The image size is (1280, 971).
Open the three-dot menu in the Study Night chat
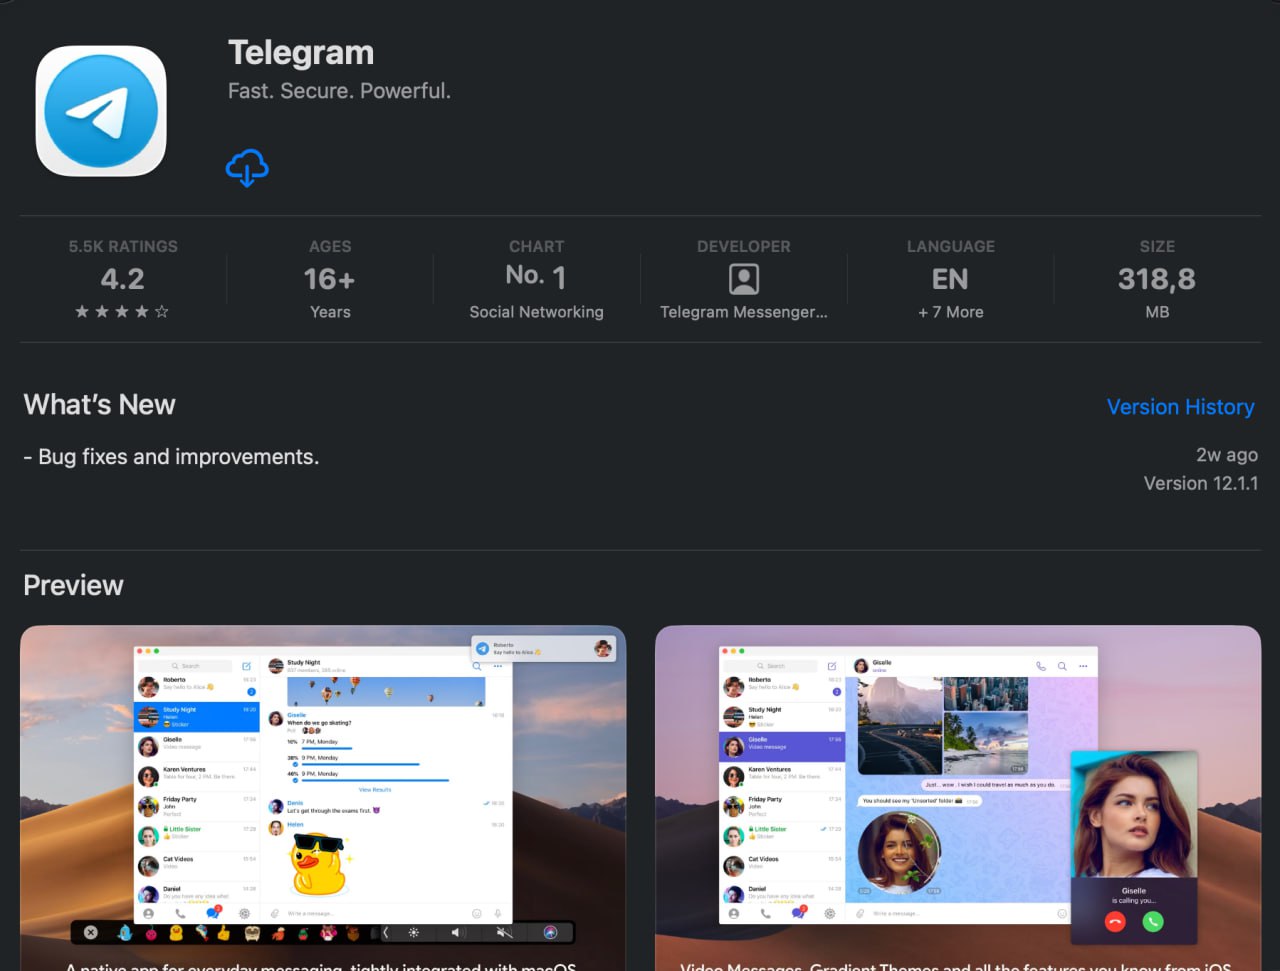tap(498, 666)
